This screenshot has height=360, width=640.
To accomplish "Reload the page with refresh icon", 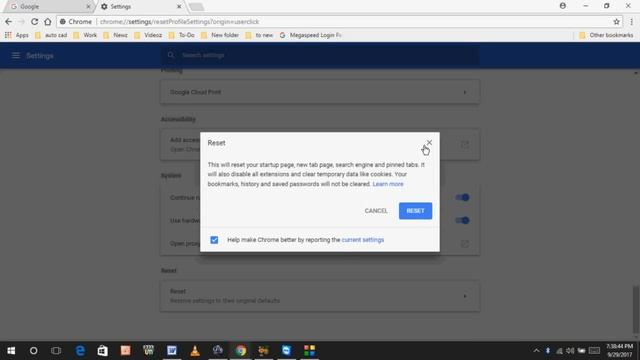I will pyautogui.click(x=34, y=22).
